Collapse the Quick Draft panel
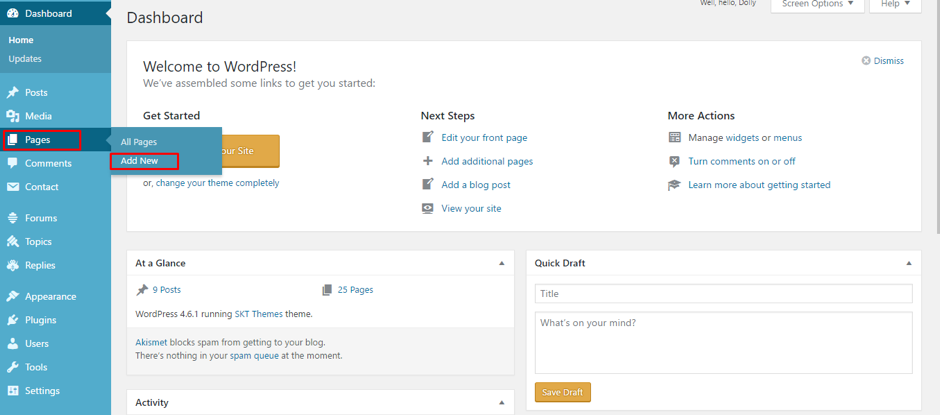The height and width of the screenshot is (415, 940). [x=909, y=263]
